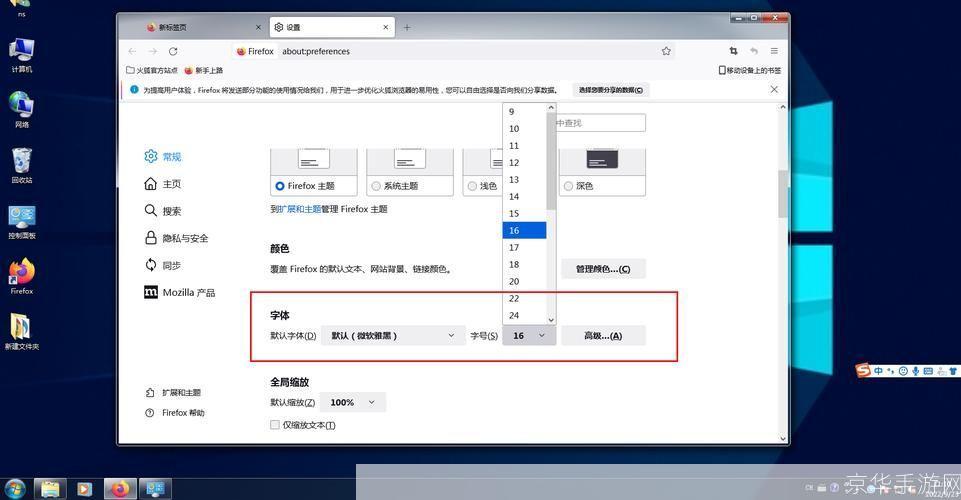Select 深色 theme radio button
Image resolution: width=961 pixels, height=500 pixels.
pos(568,186)
